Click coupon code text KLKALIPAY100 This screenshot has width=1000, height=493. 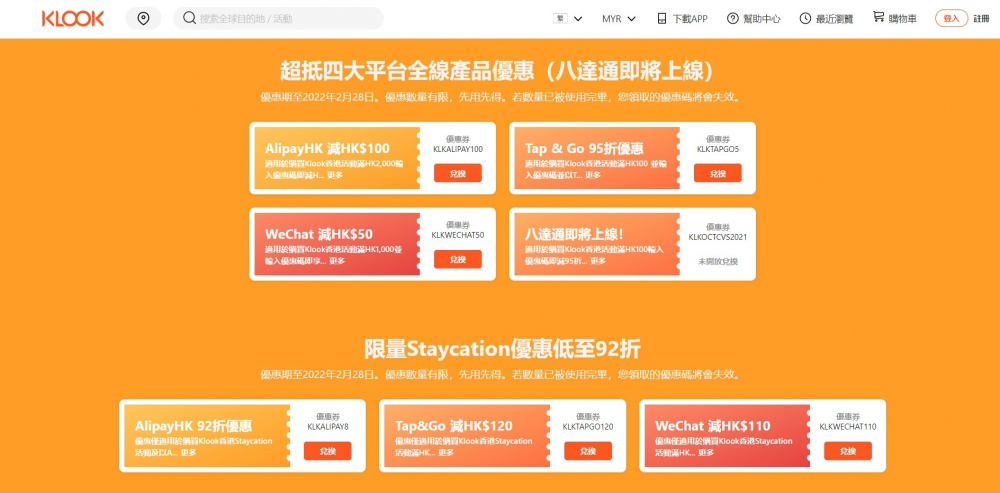(x=458, y=150)
